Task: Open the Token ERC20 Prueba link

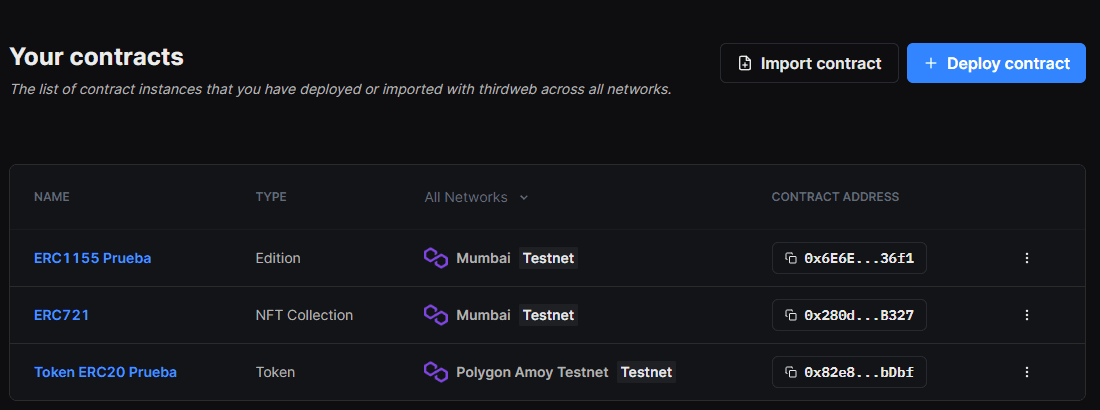Action: click(105, 372)
